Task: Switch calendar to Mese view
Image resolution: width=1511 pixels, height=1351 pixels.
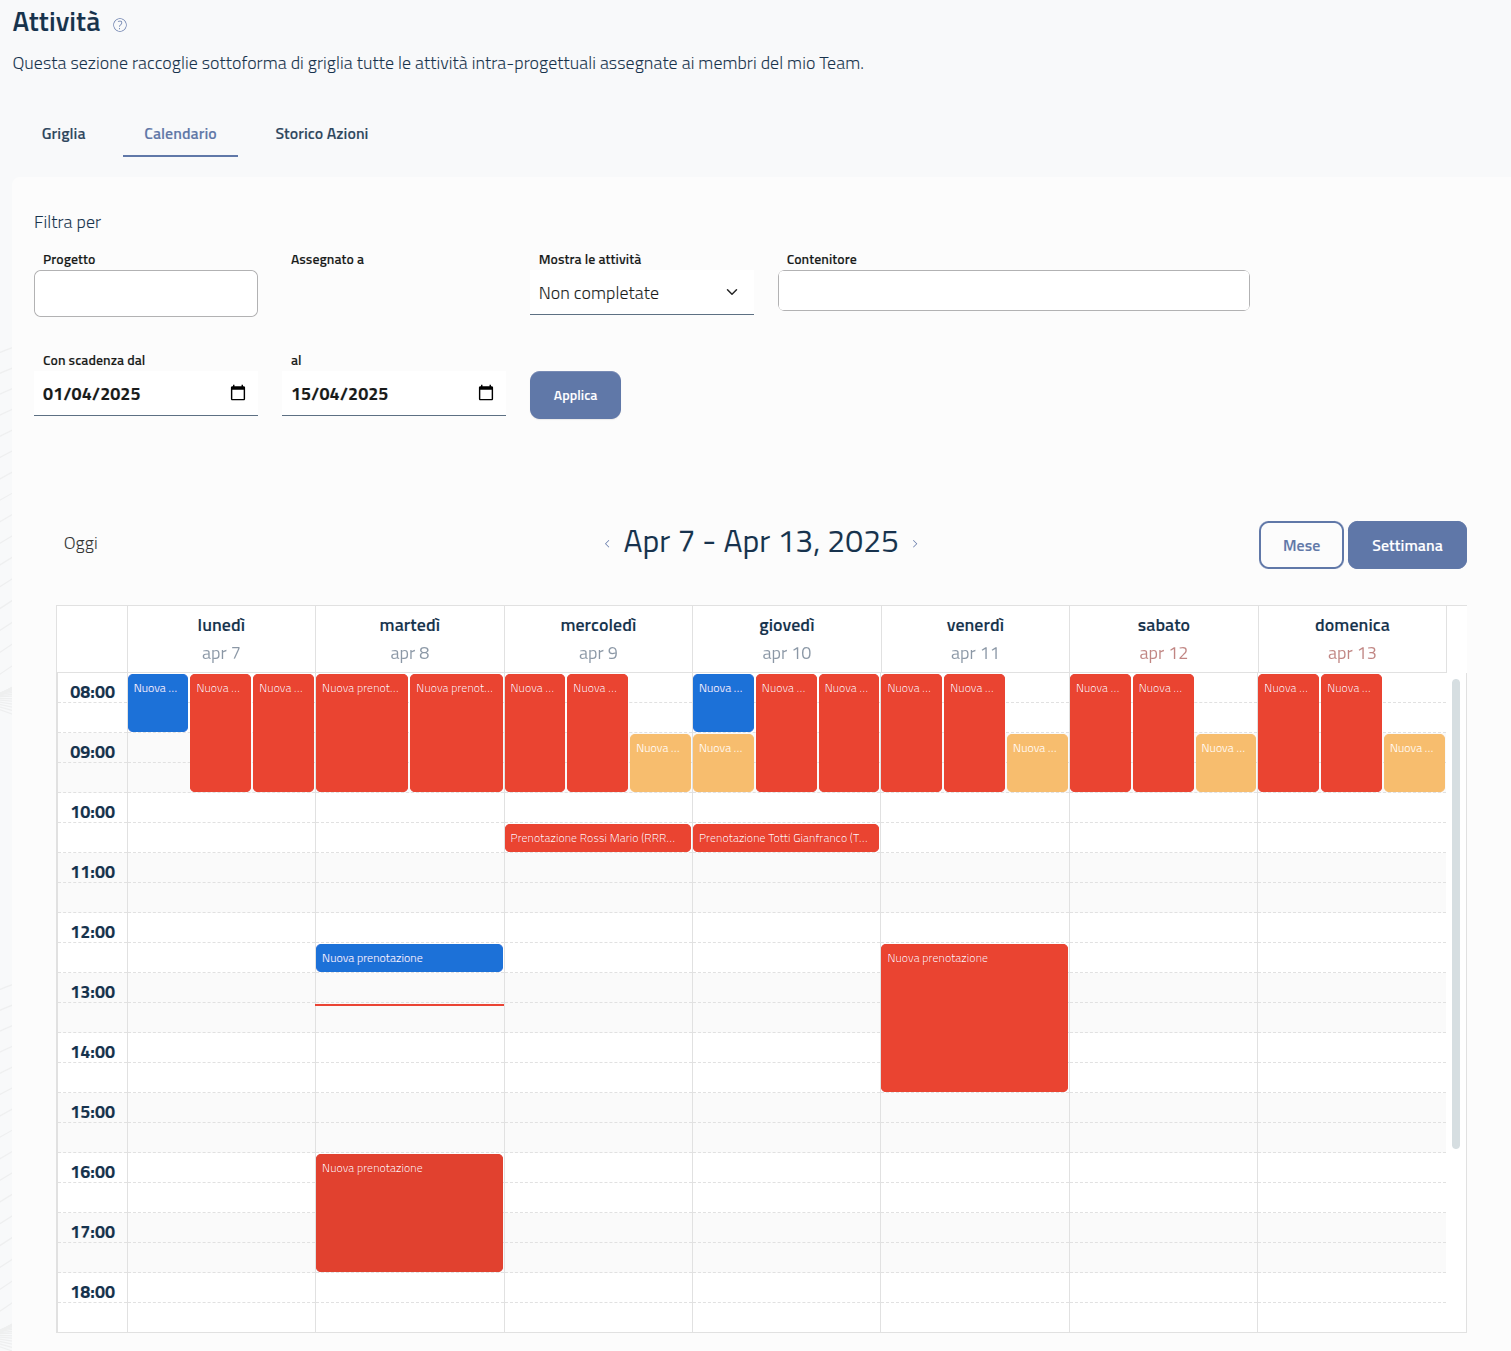Action: coord(1300,545)
